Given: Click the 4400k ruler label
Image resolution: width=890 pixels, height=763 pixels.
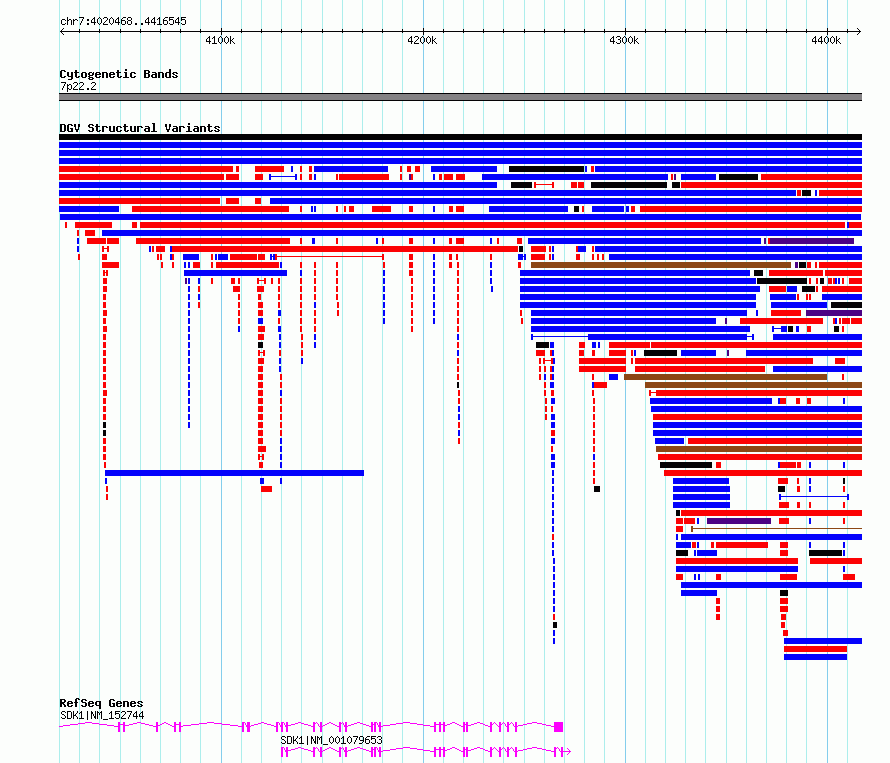Looking at the screenshot, I should pyautogui.click(x=826, y=40).
